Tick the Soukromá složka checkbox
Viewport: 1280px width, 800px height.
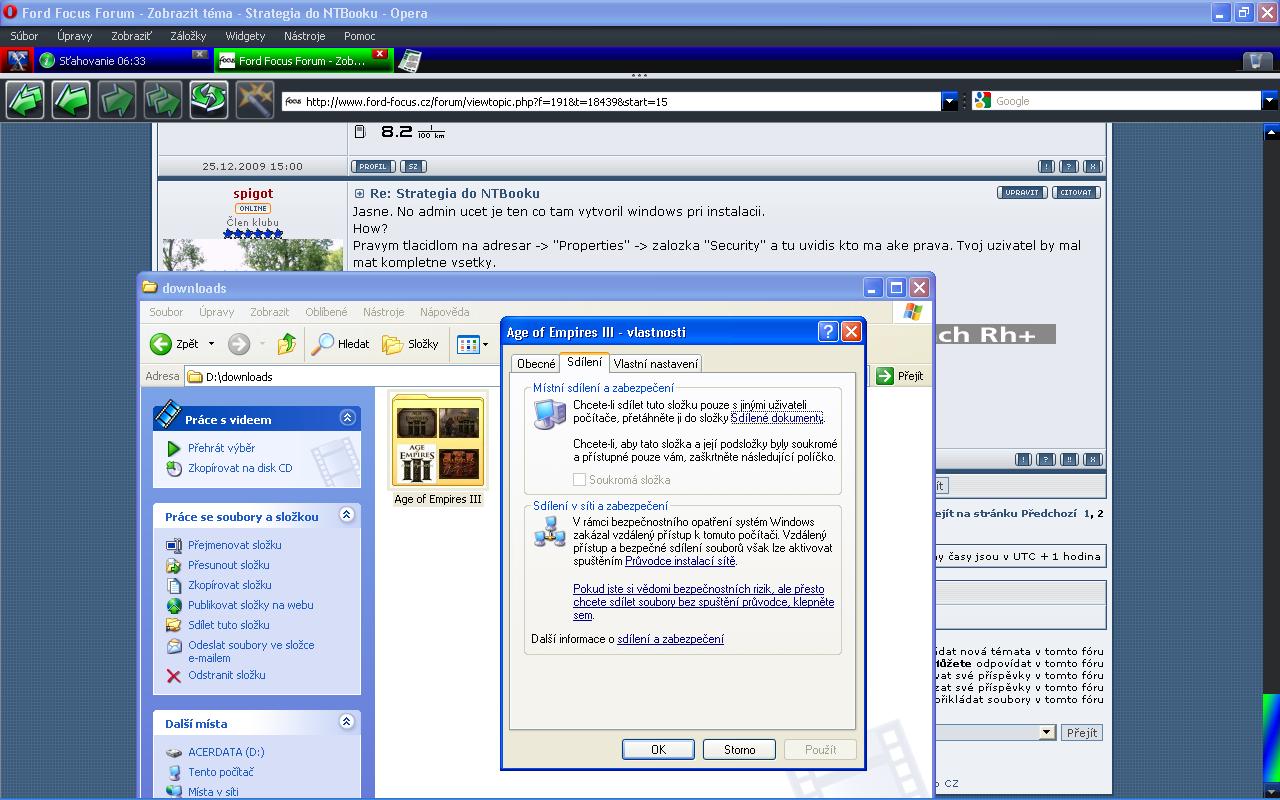coord(579,480)
